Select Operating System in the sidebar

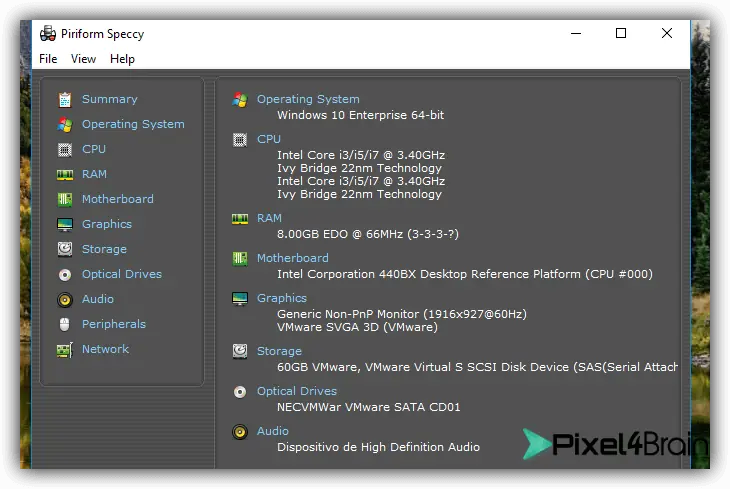tap(133, 124)
